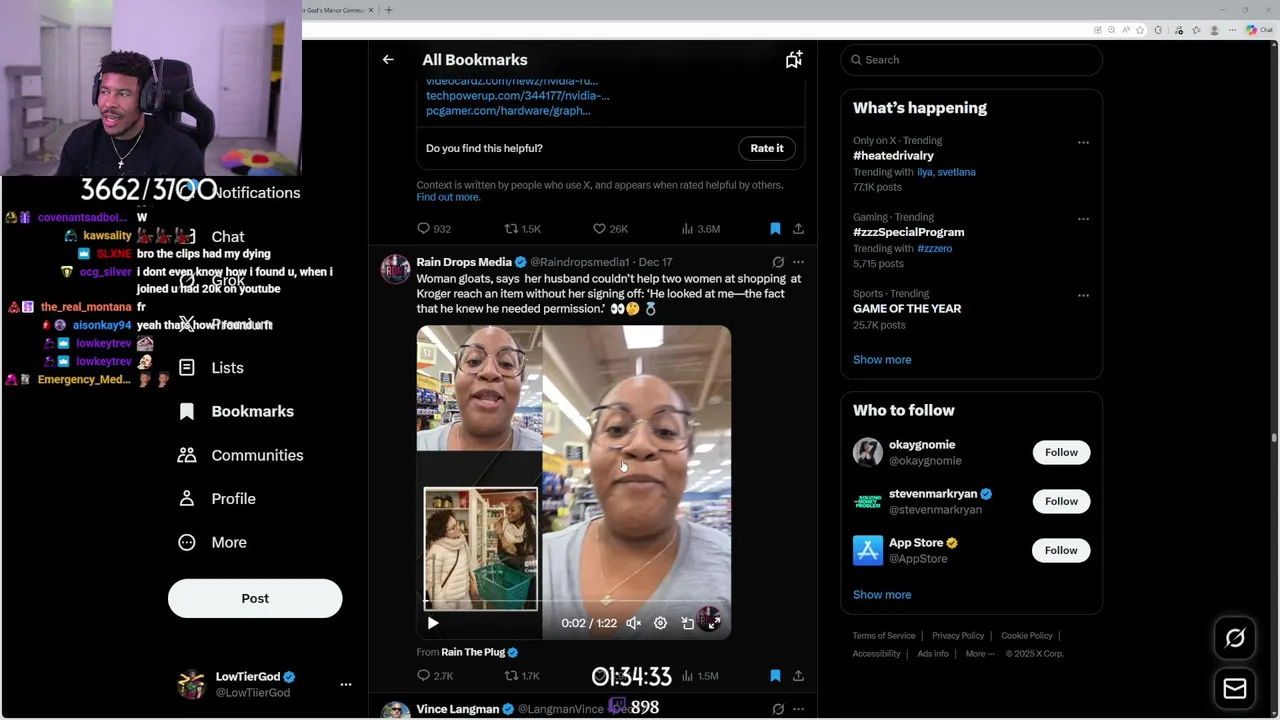Open Grok icon on Vince Langman tweet

pyautogui.click(x=778, y=709)
